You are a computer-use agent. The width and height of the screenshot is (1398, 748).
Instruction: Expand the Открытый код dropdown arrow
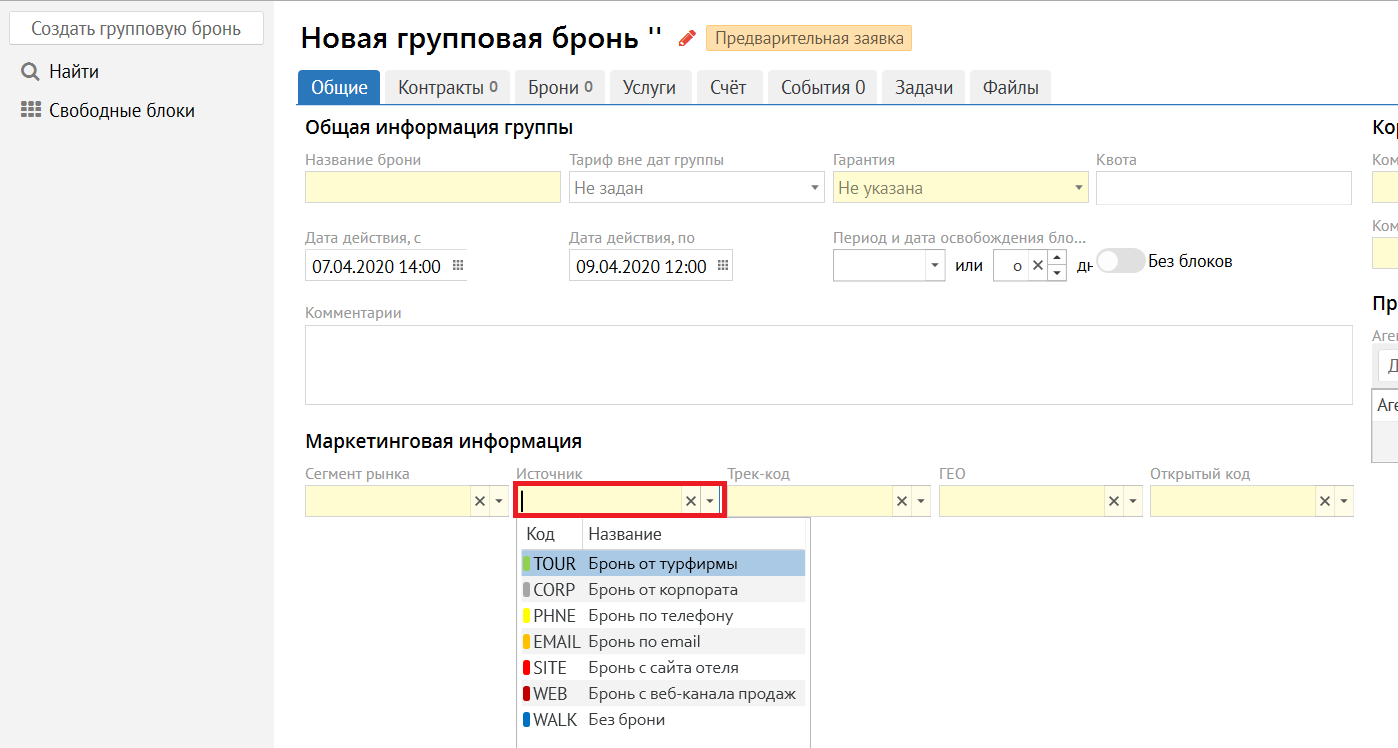[1344, 501]
